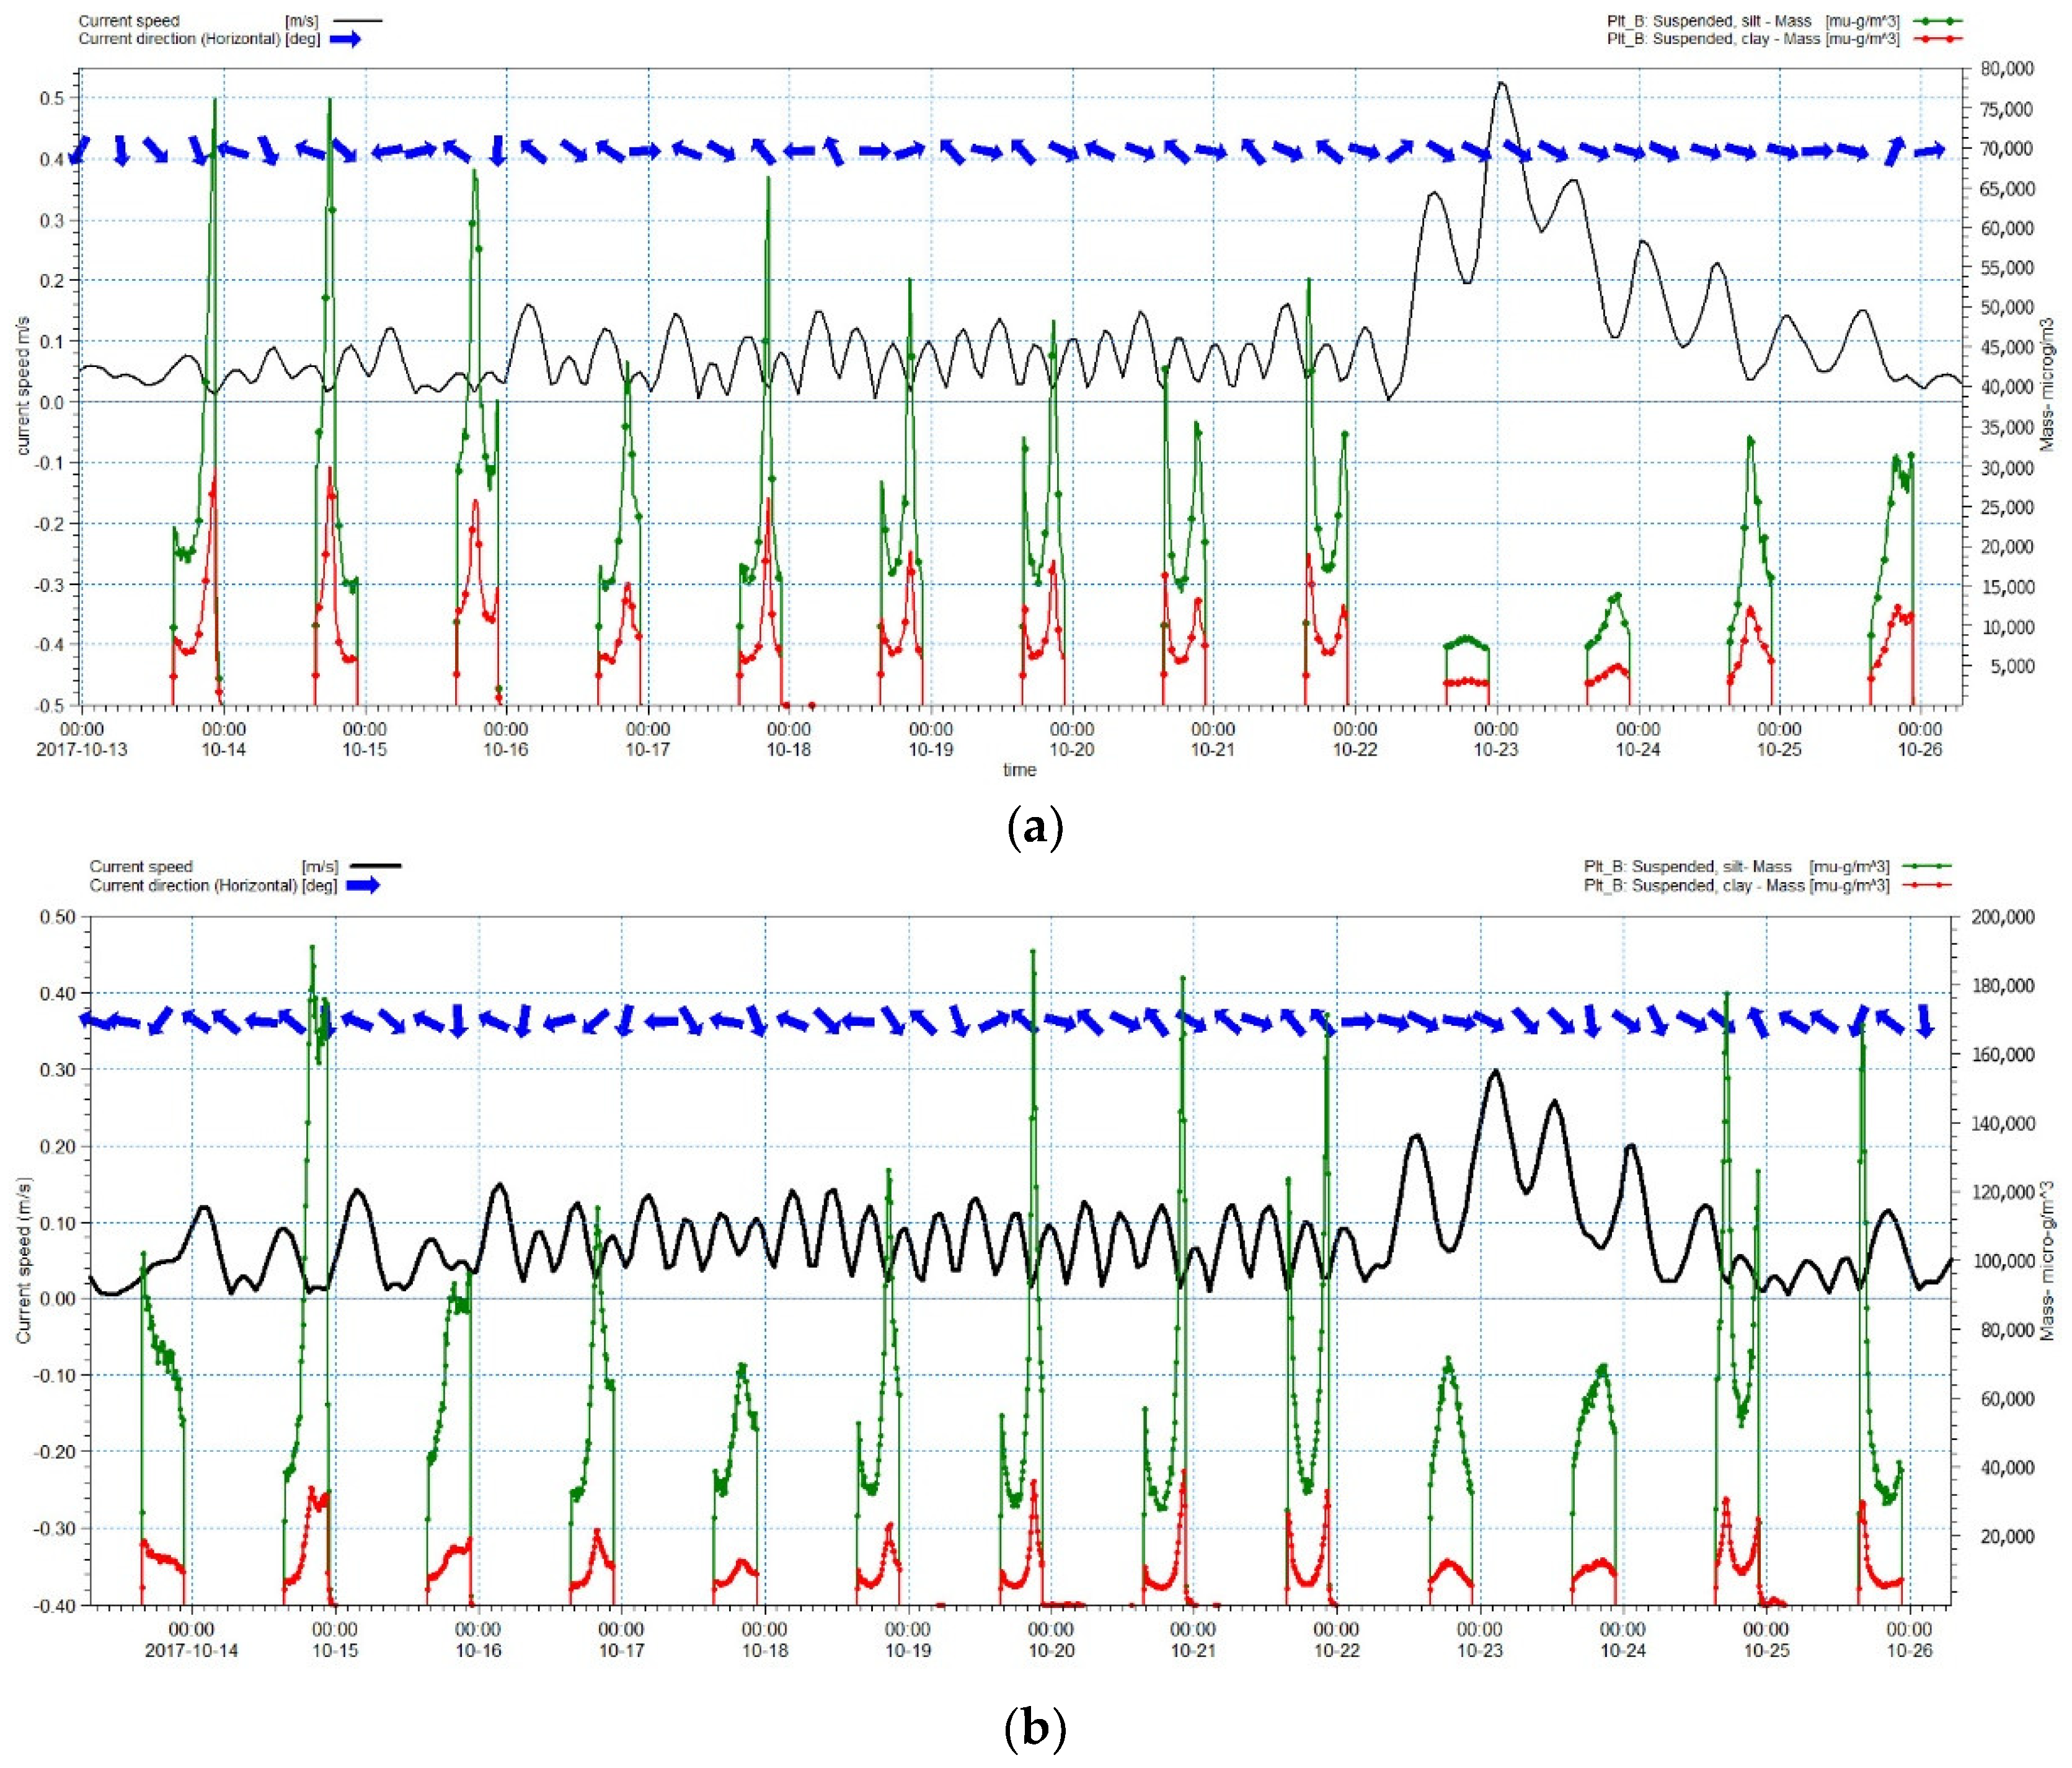Click green silt line sample in chart (b) legend
The height and width of the screenshot is (1768, 2072).
click(1927, 866)
